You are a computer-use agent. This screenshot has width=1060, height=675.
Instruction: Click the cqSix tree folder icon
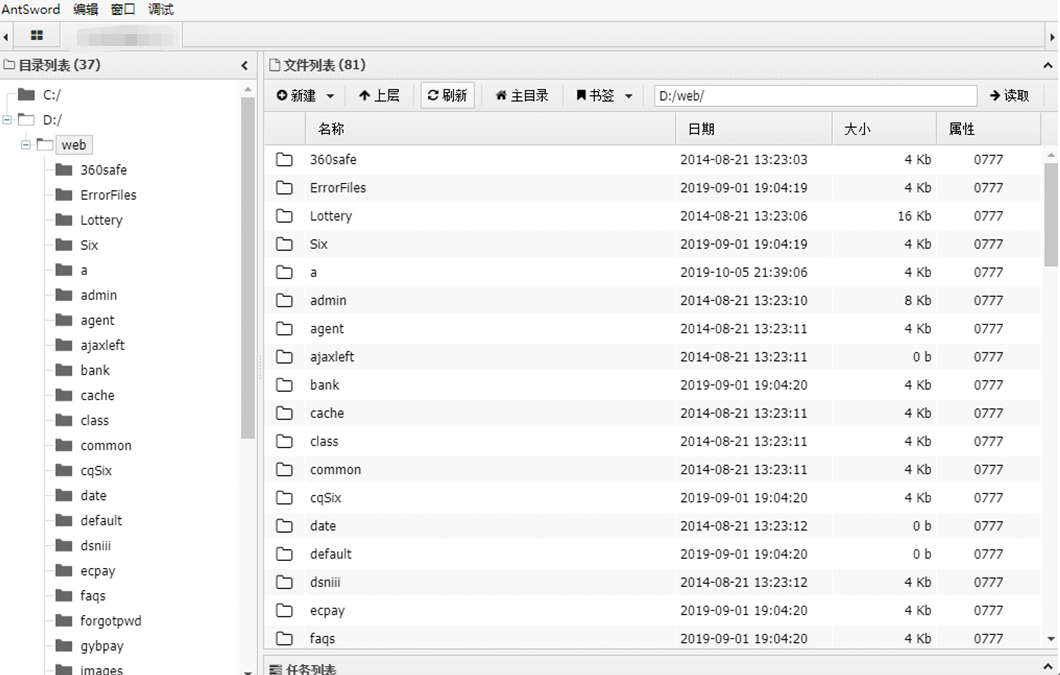64,469
